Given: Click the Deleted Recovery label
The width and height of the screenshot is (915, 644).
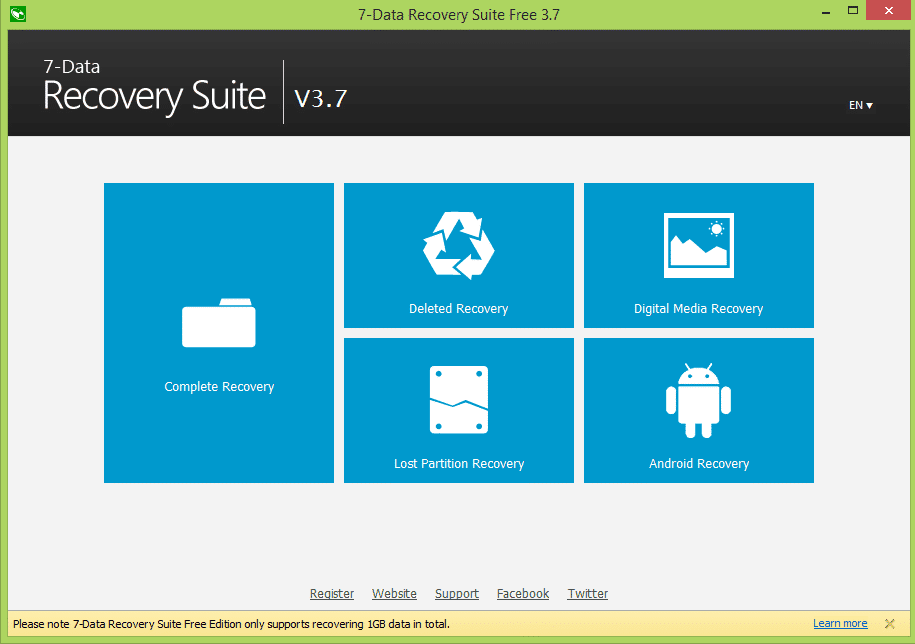Looking at the screenshot, I should pyautogui.click(x=459, y=309).
